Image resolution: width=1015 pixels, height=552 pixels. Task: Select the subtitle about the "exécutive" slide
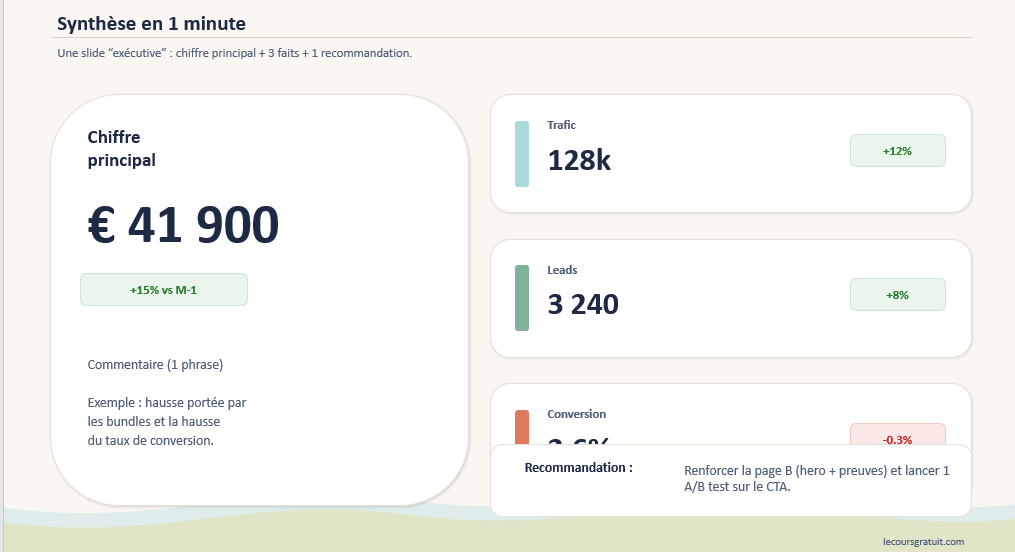pyautogui.click(x=235, y=53)
